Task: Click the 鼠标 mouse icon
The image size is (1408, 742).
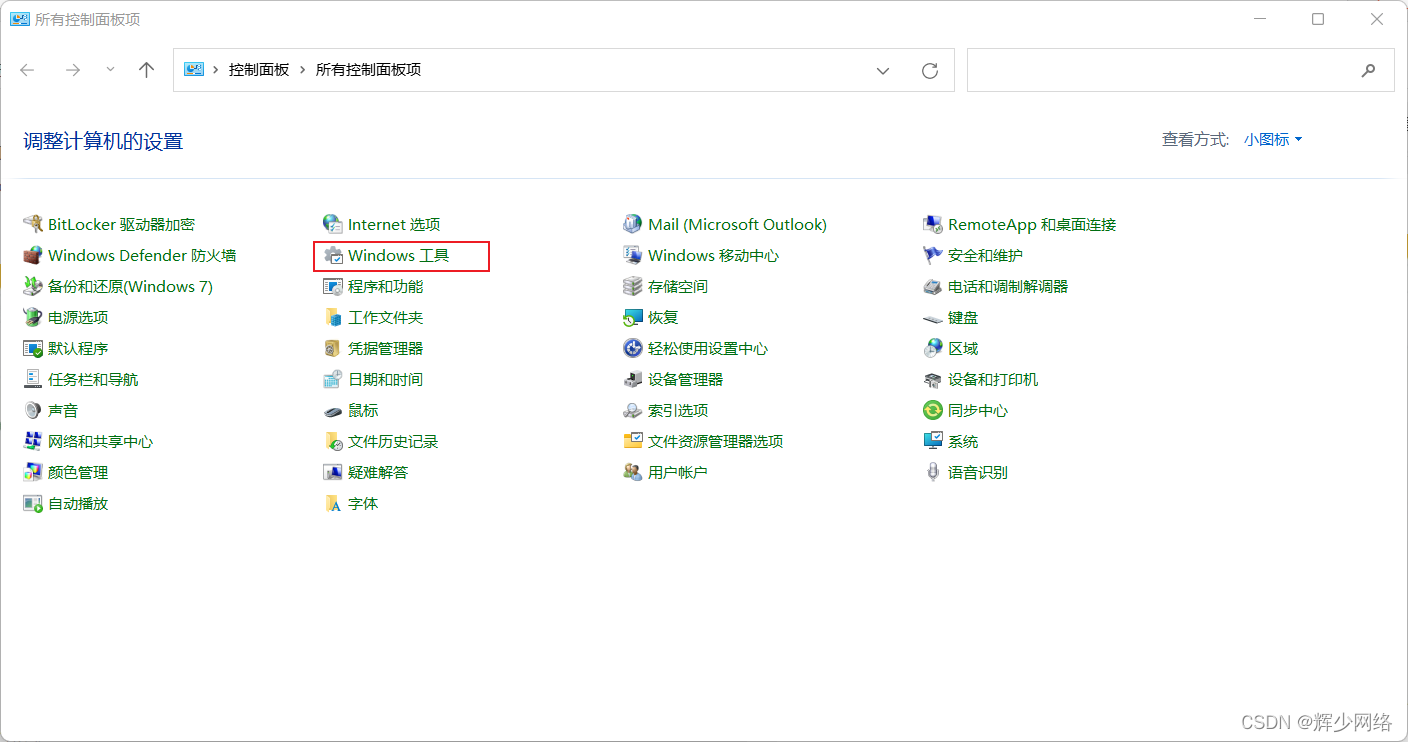Action: click(333, 410)
